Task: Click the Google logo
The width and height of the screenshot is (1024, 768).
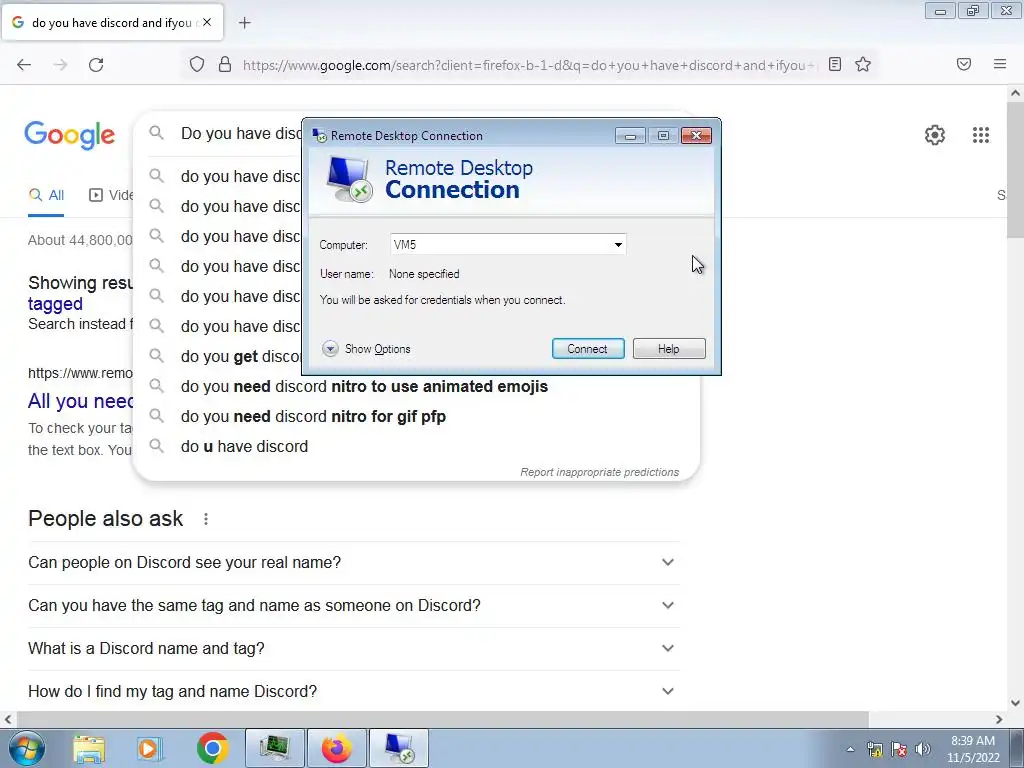Action: (70, 135)
